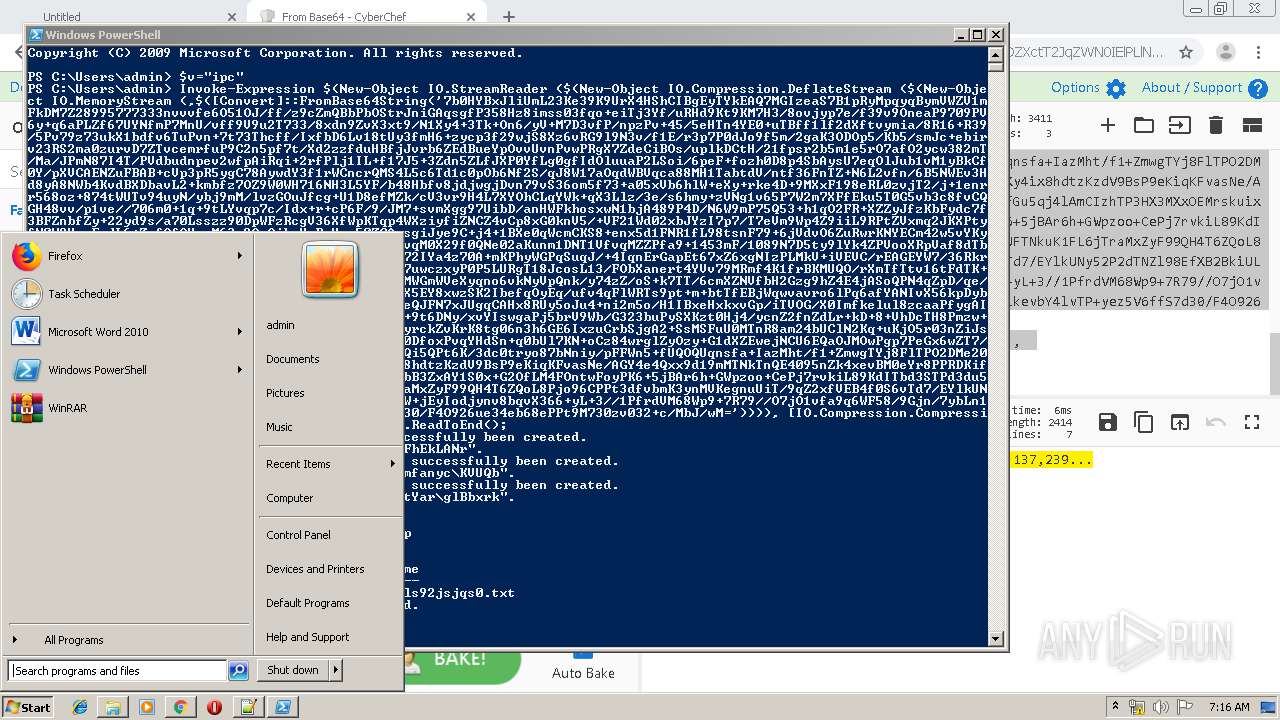The height and width of the screenshot is (720, 1280).
Task: Switch to Chrome via taskbar icon
Action: 180,707
